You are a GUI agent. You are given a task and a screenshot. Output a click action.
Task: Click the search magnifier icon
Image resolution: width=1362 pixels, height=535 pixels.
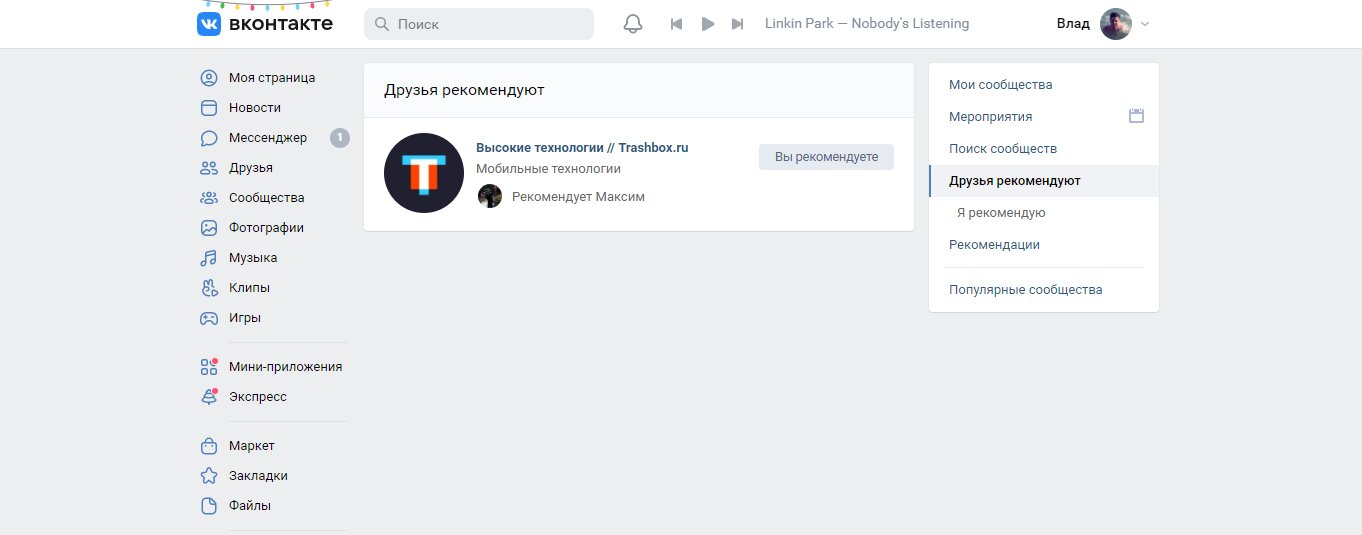382,24
